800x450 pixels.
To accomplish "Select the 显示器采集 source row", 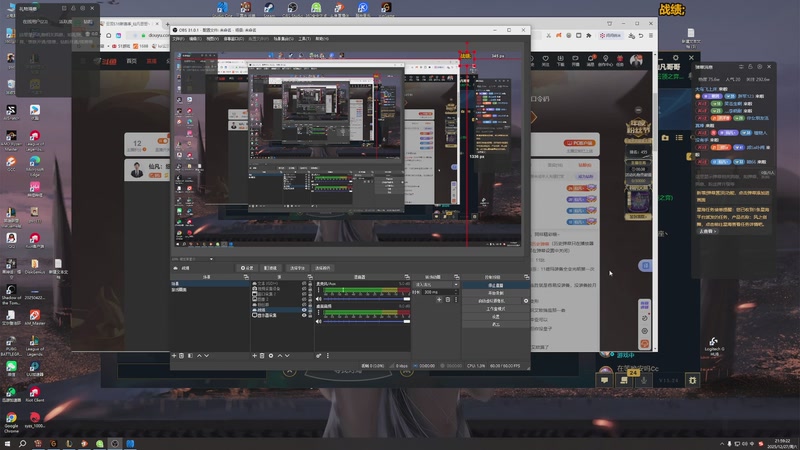I will (x=282, y=315).
